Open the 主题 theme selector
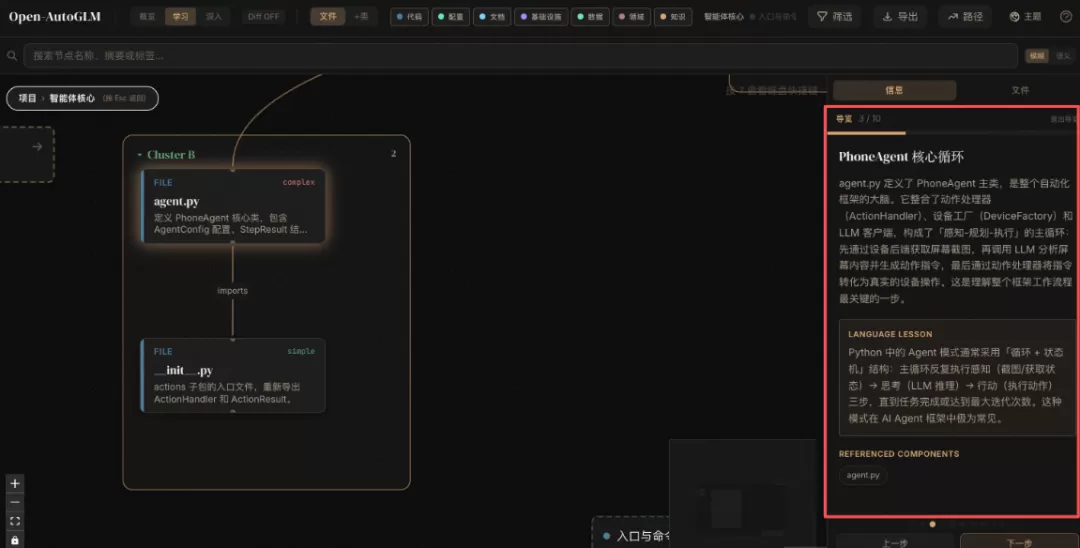This screenshot has height=548, width=1080. (1025, 17)
